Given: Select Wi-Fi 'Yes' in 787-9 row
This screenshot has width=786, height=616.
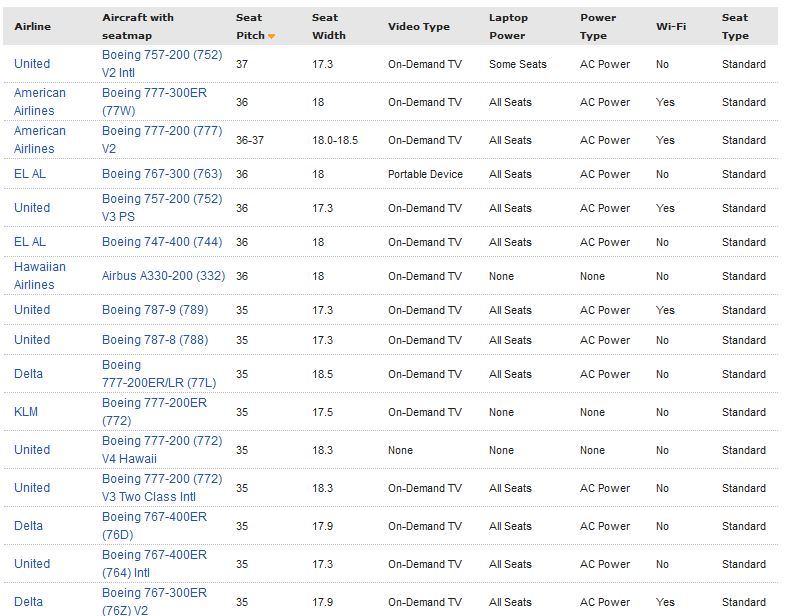Looking at the screenshot, I should [x=665, y=310].
